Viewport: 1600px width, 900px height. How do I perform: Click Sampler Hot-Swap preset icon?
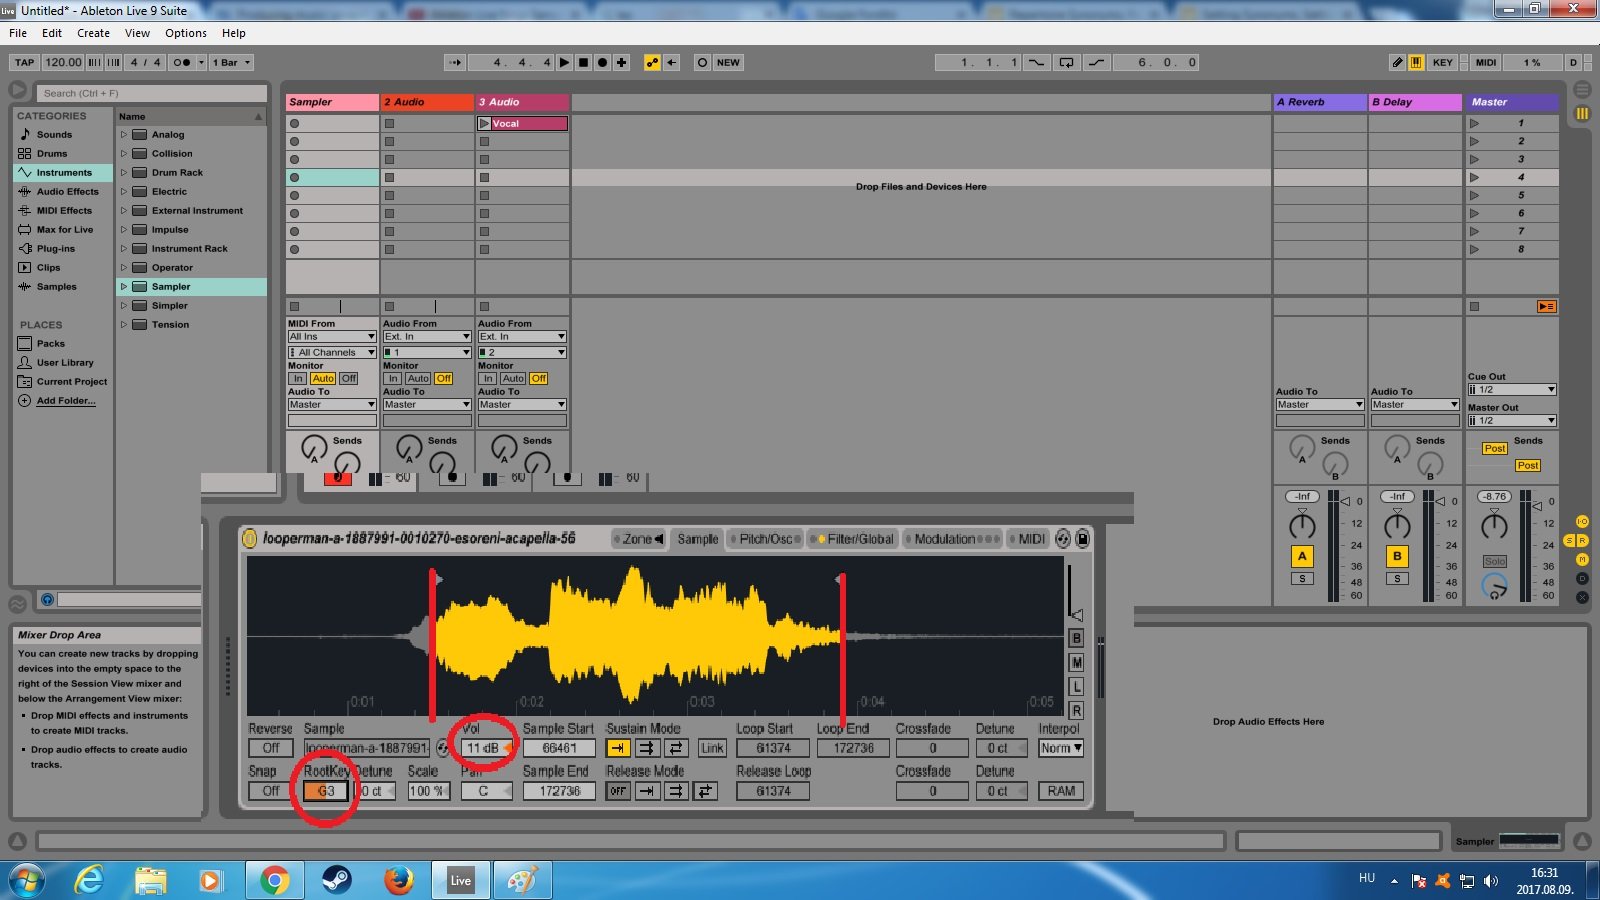point(1063,539)
